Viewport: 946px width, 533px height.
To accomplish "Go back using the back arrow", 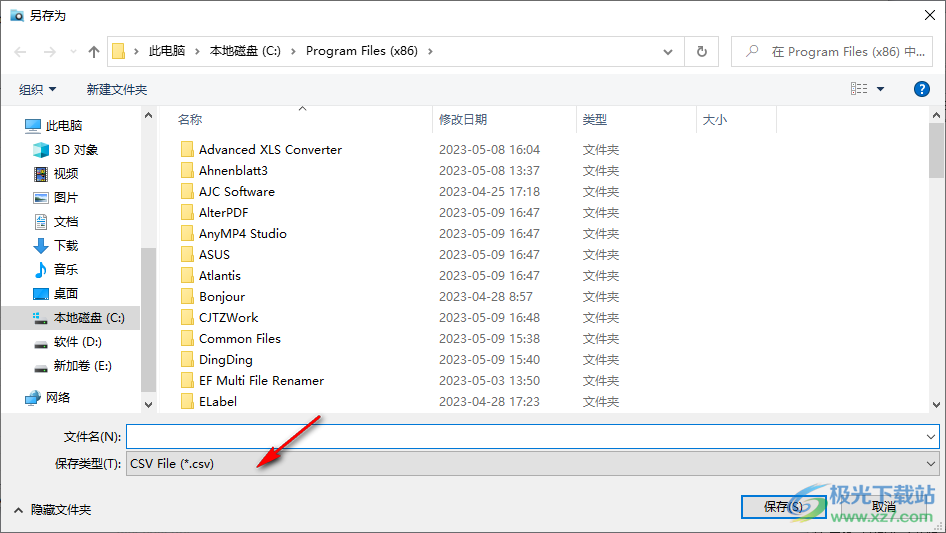I will [20, 52].
